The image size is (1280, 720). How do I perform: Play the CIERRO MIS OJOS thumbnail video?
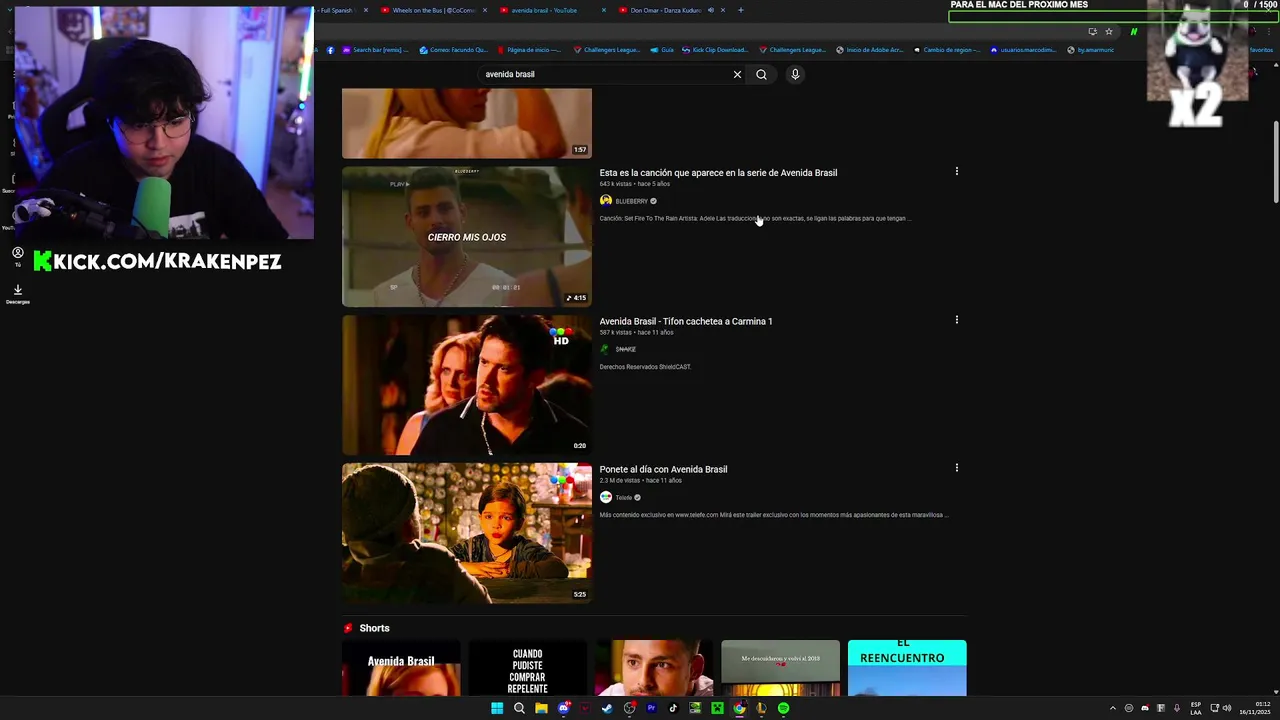[x=467, y=237]
